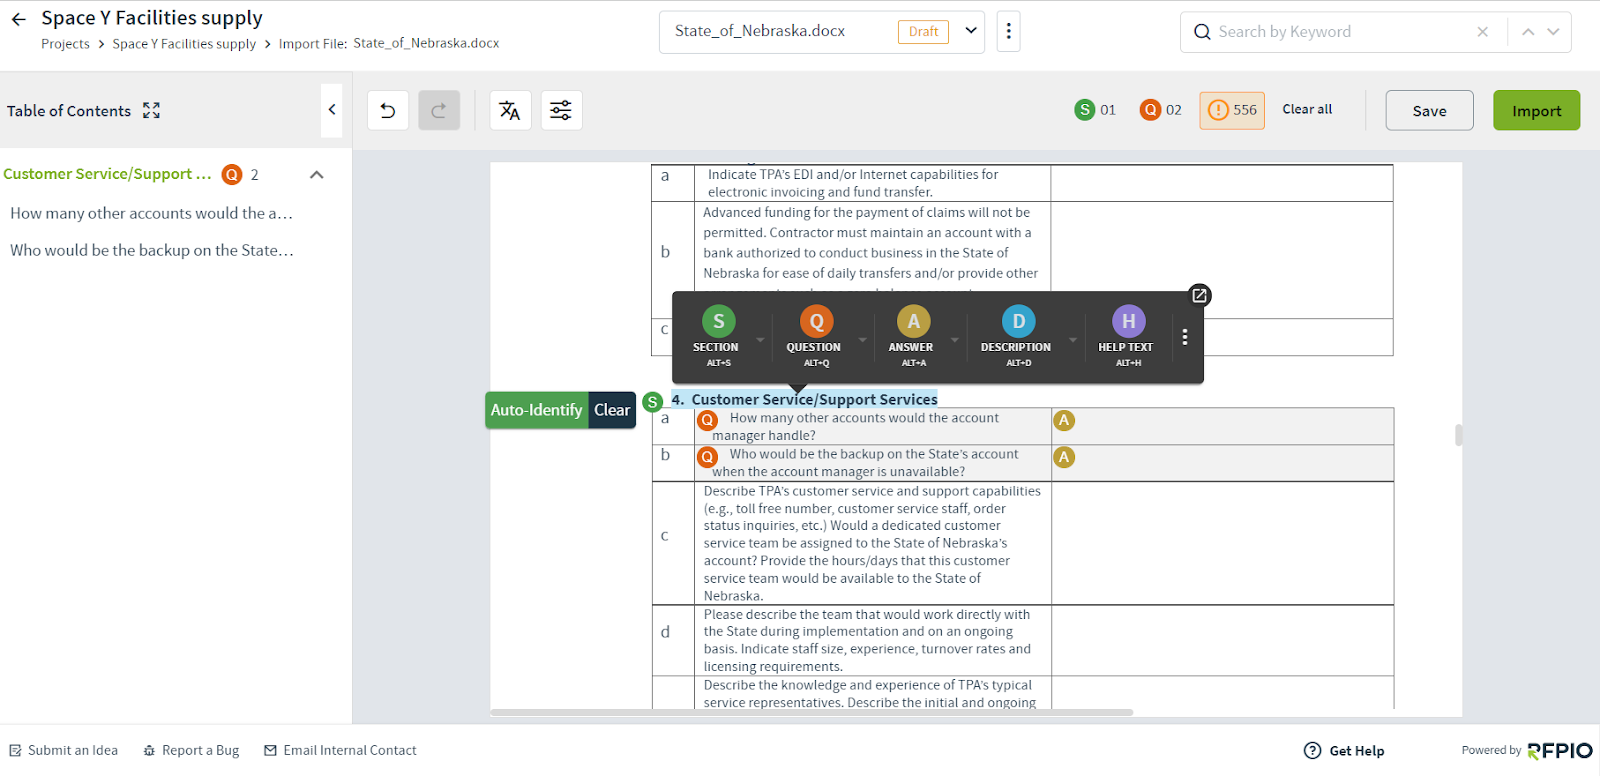Image resolution: width=1600 pixels, height=776 pixels.
Task: Click the redo icon in toolbar
Action: coord(439,110)
